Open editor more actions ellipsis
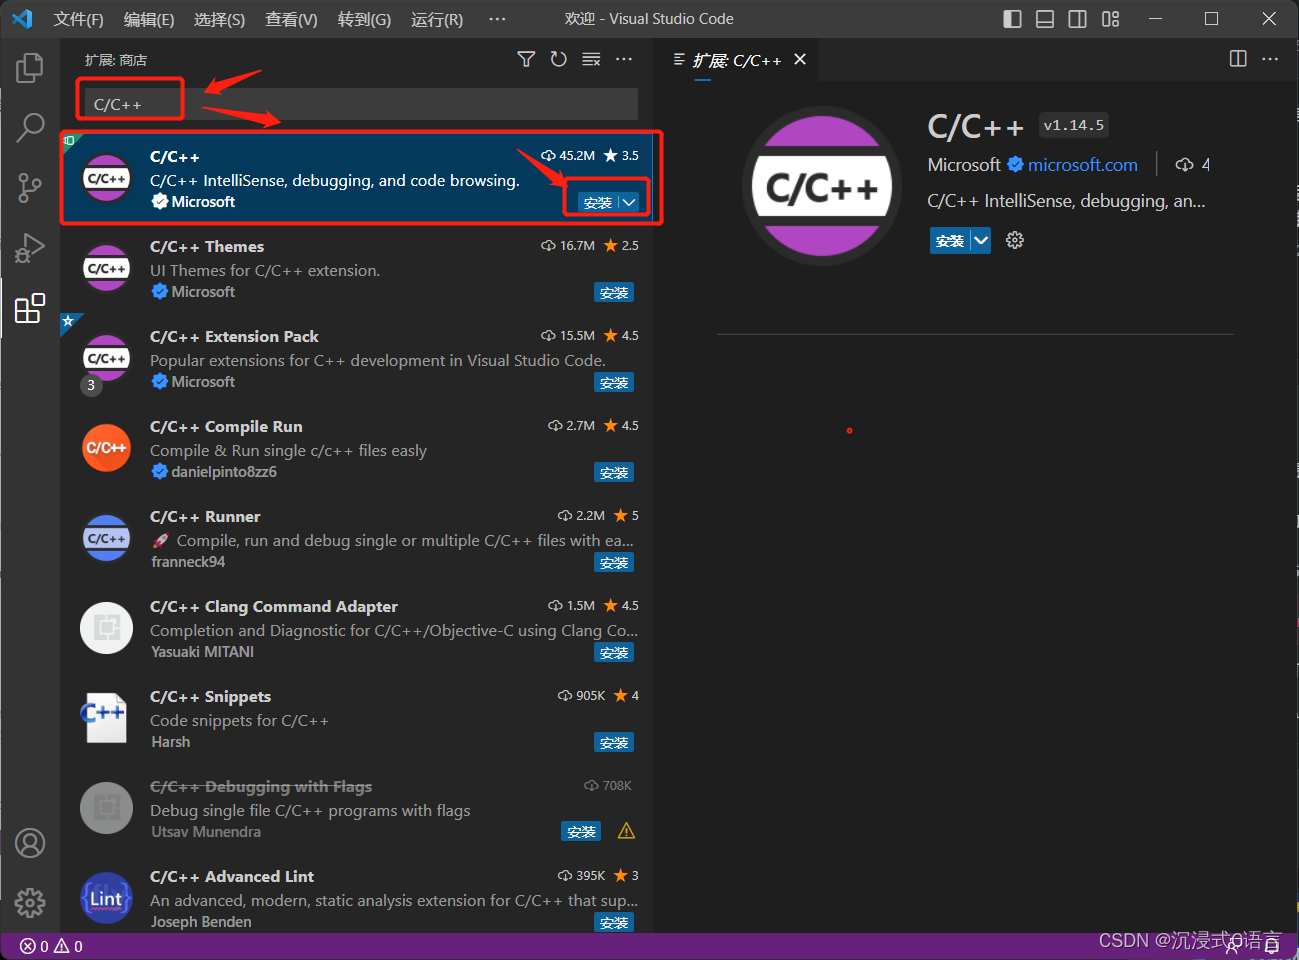The image size is (1299, 960). [x=1270, y=59]
